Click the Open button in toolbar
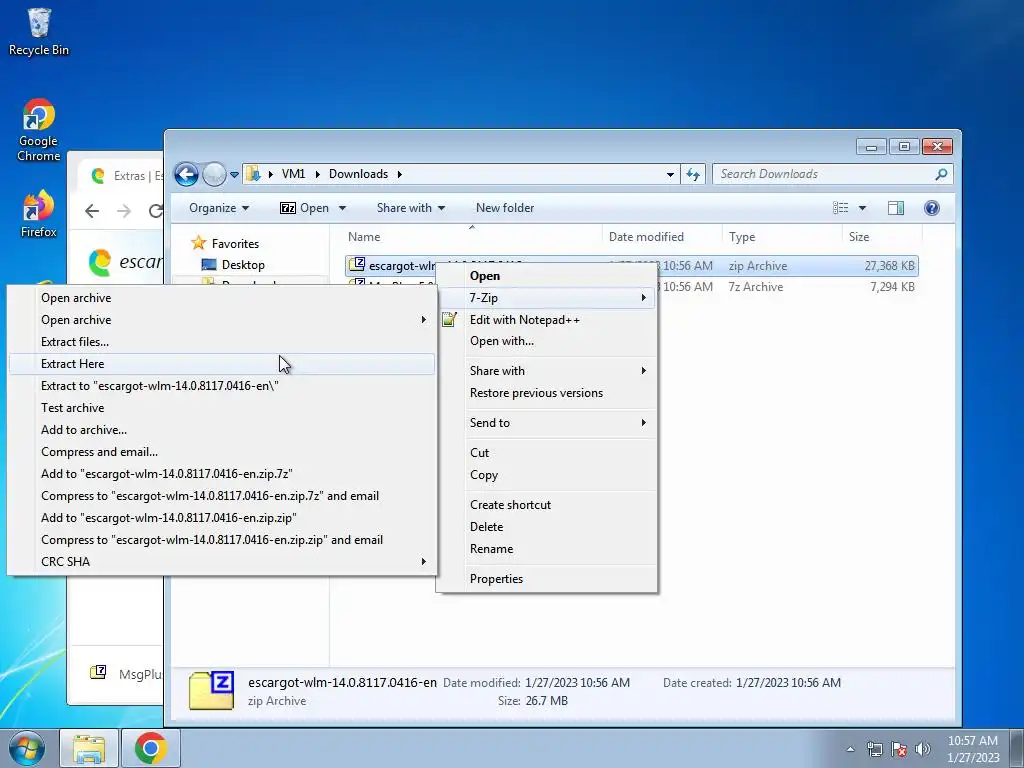Screen dimensions: 1024x768 pos(304,208)
